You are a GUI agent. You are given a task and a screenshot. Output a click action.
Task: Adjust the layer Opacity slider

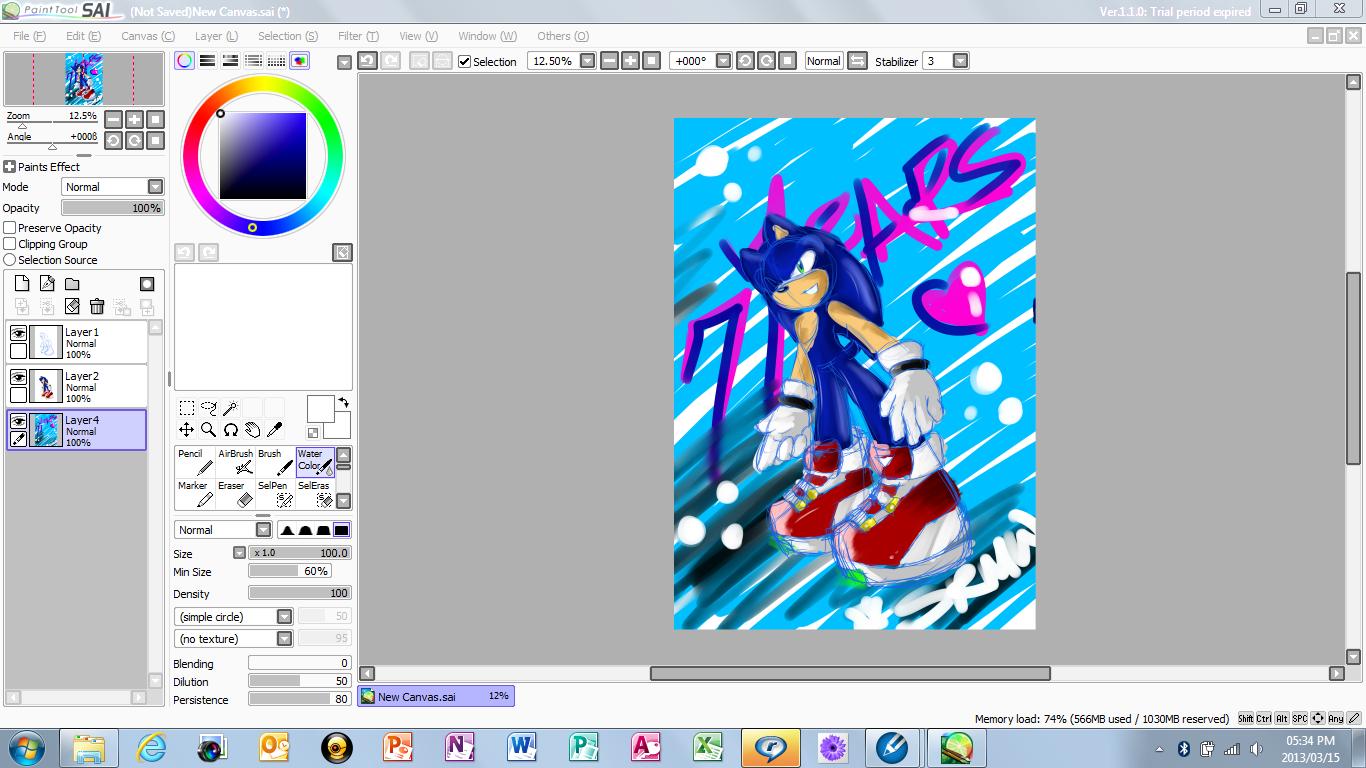pos(112,208)
